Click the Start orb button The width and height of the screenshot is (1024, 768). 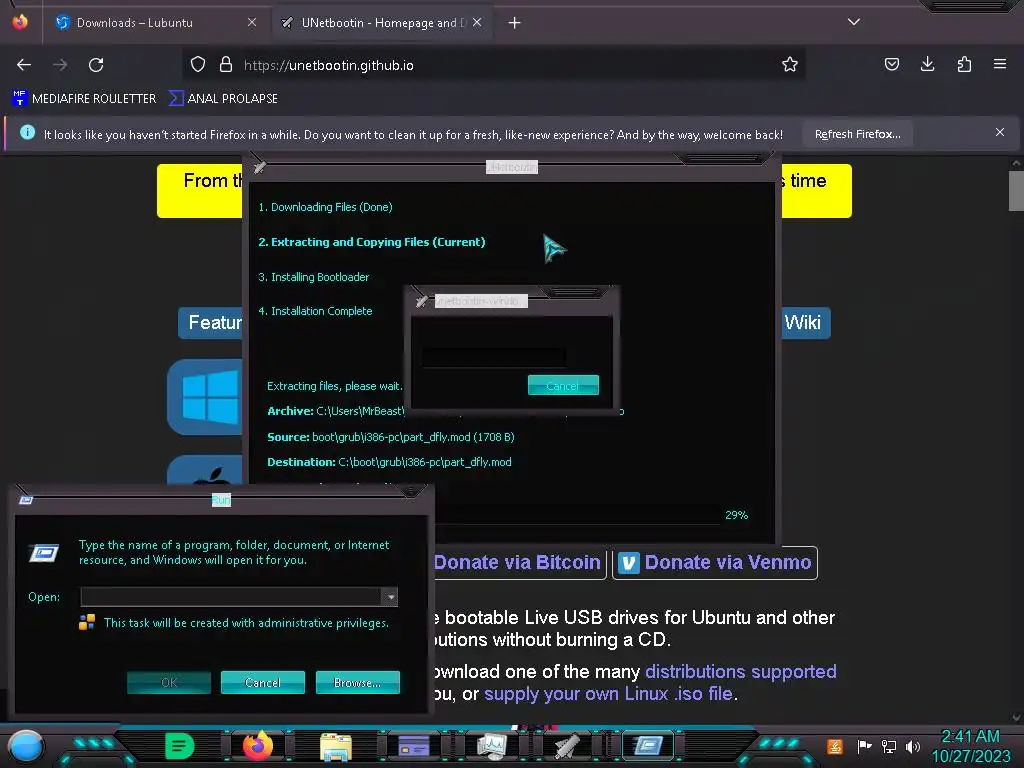(26, 746)
